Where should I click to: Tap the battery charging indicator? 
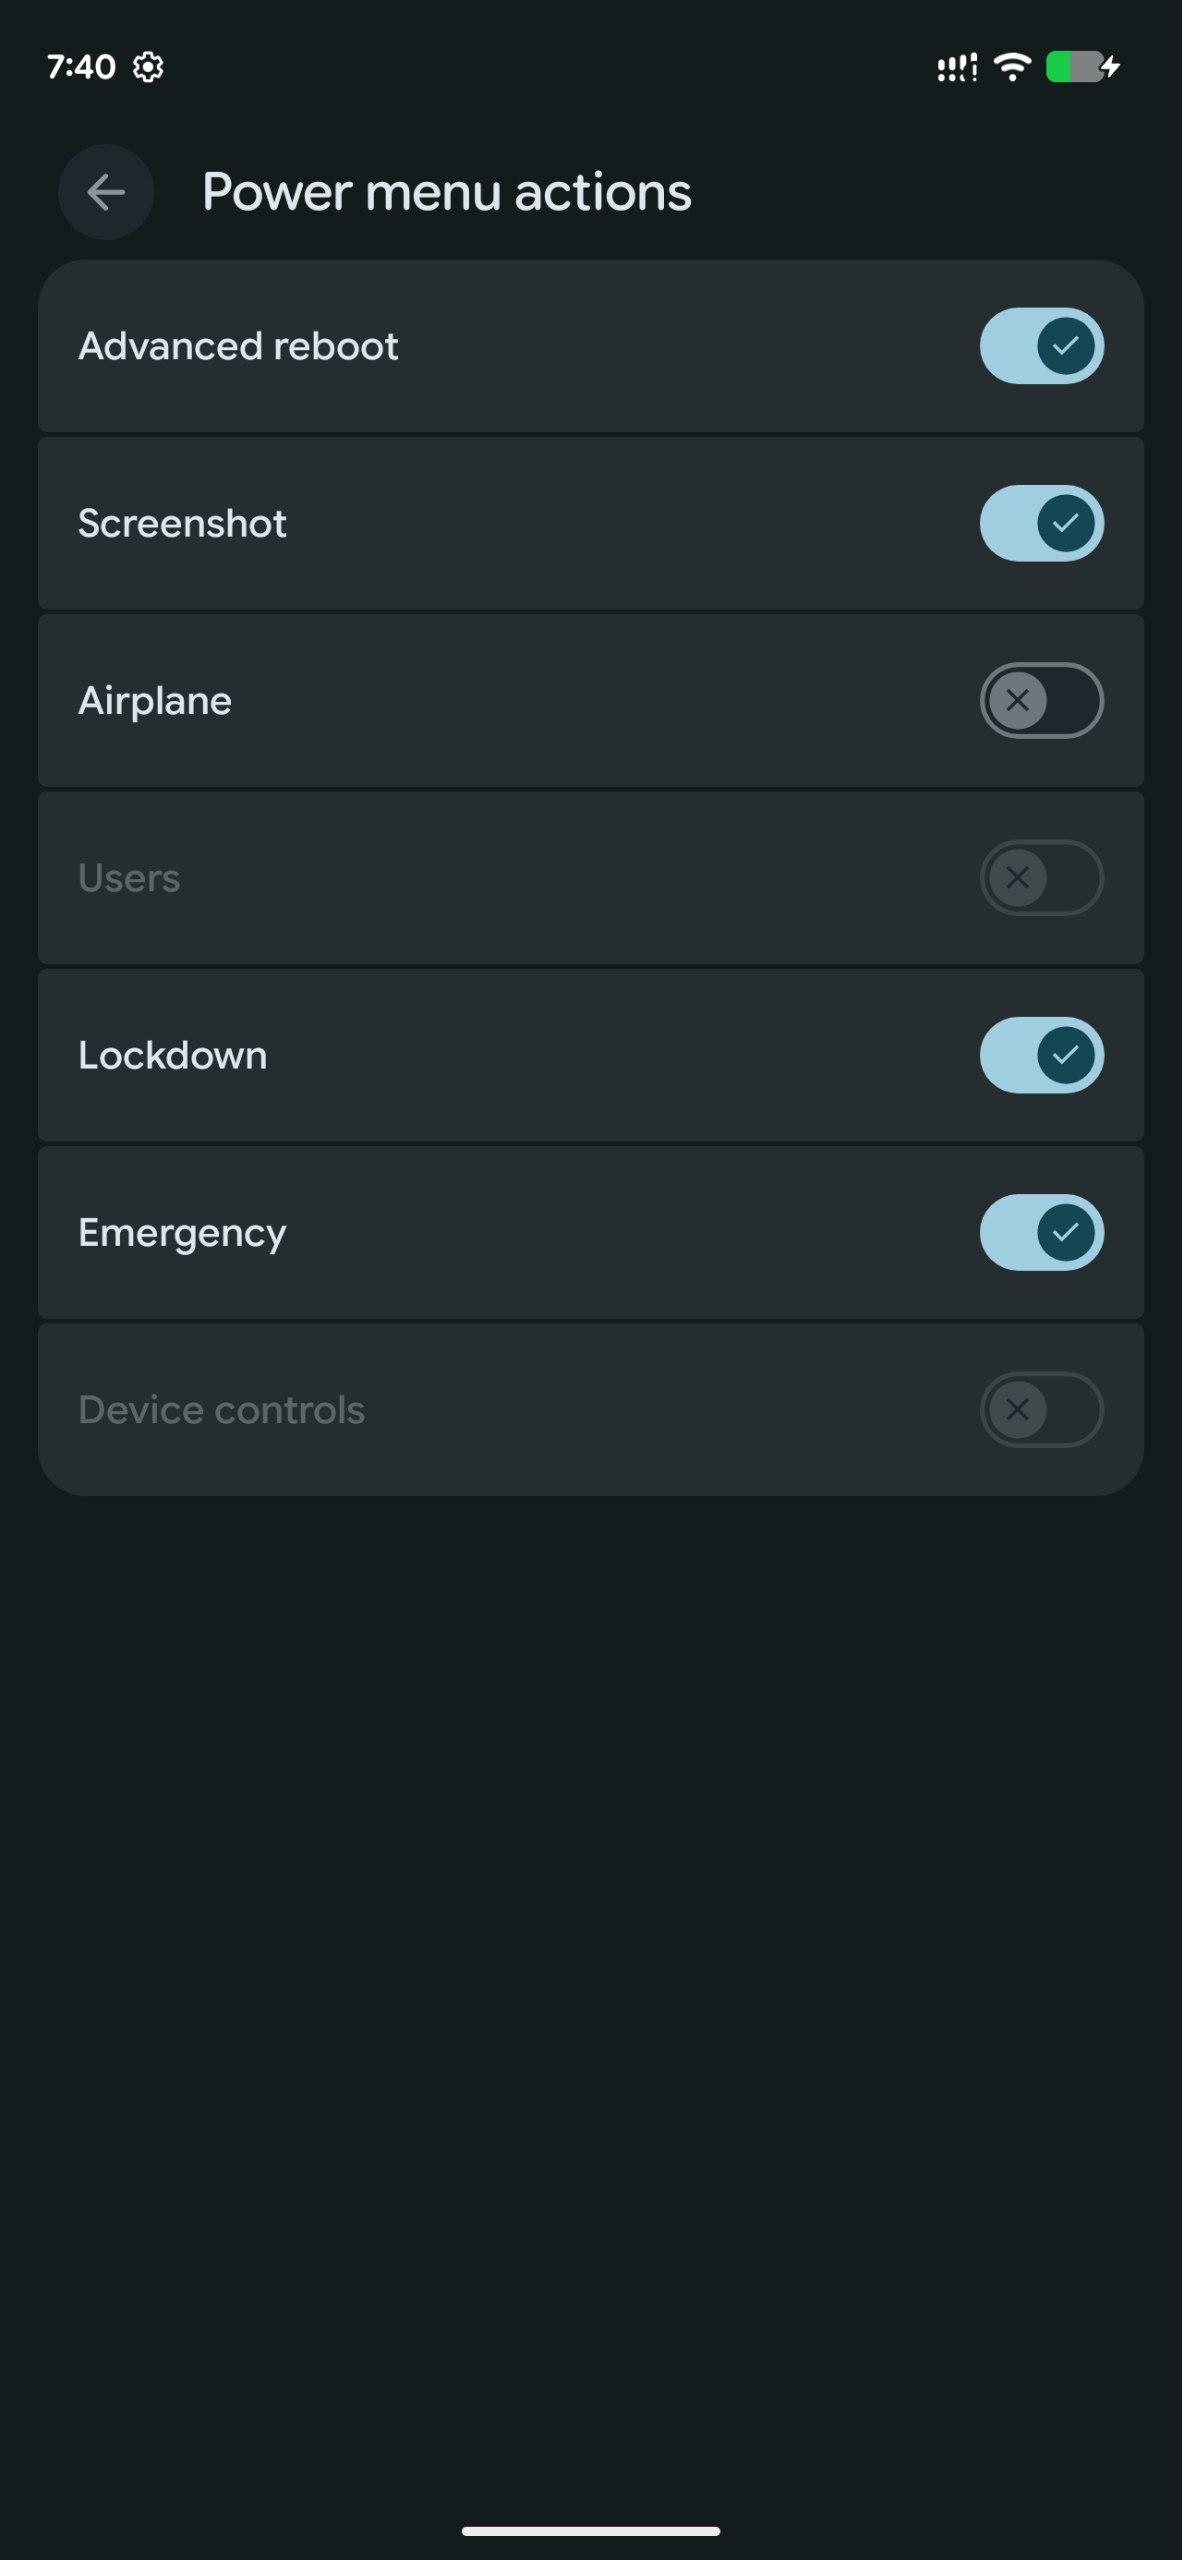tap(1082, 67)
